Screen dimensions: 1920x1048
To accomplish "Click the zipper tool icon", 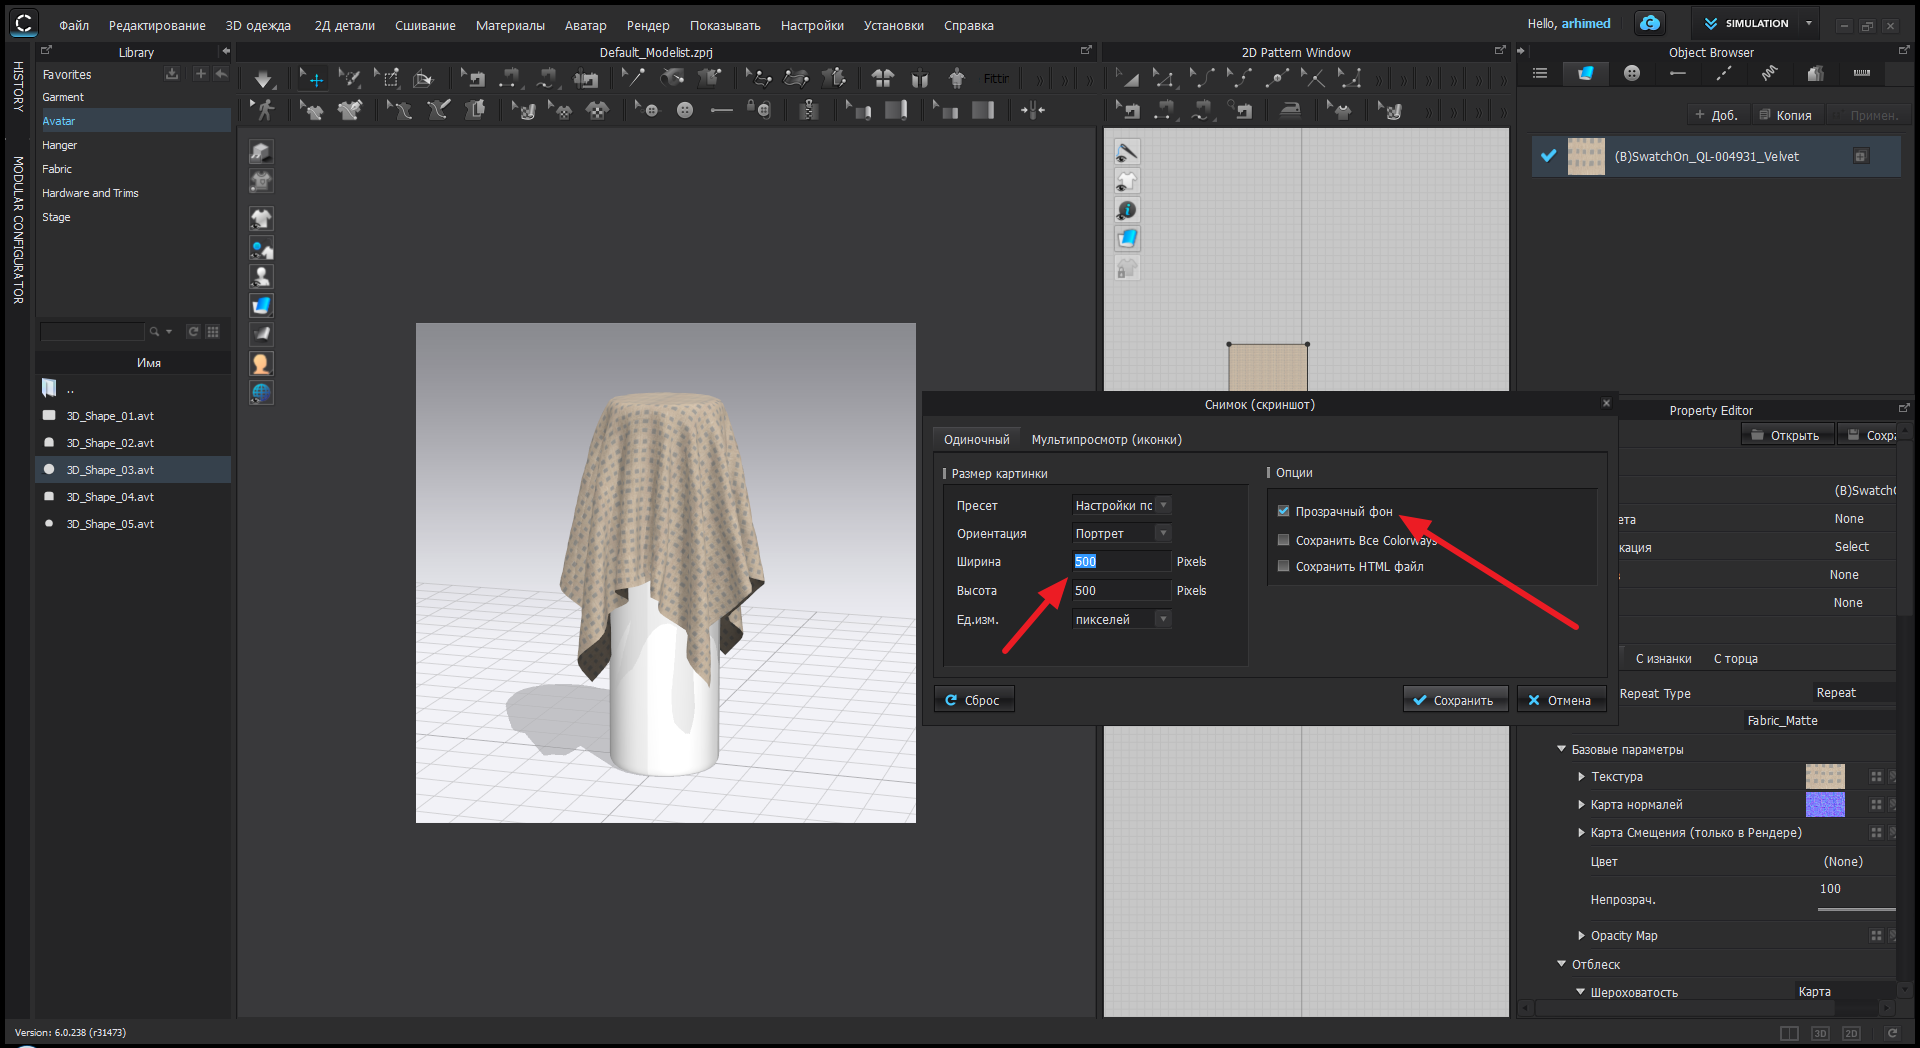I will [x=809, y=111].
